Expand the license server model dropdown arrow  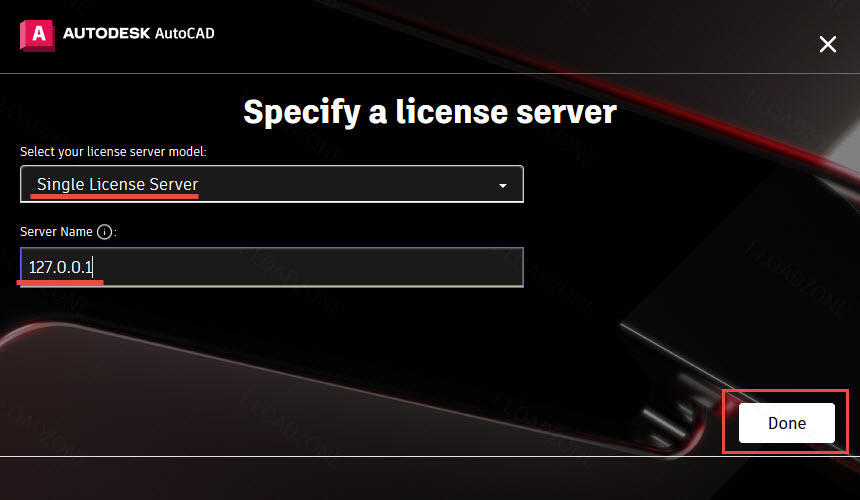502,185
